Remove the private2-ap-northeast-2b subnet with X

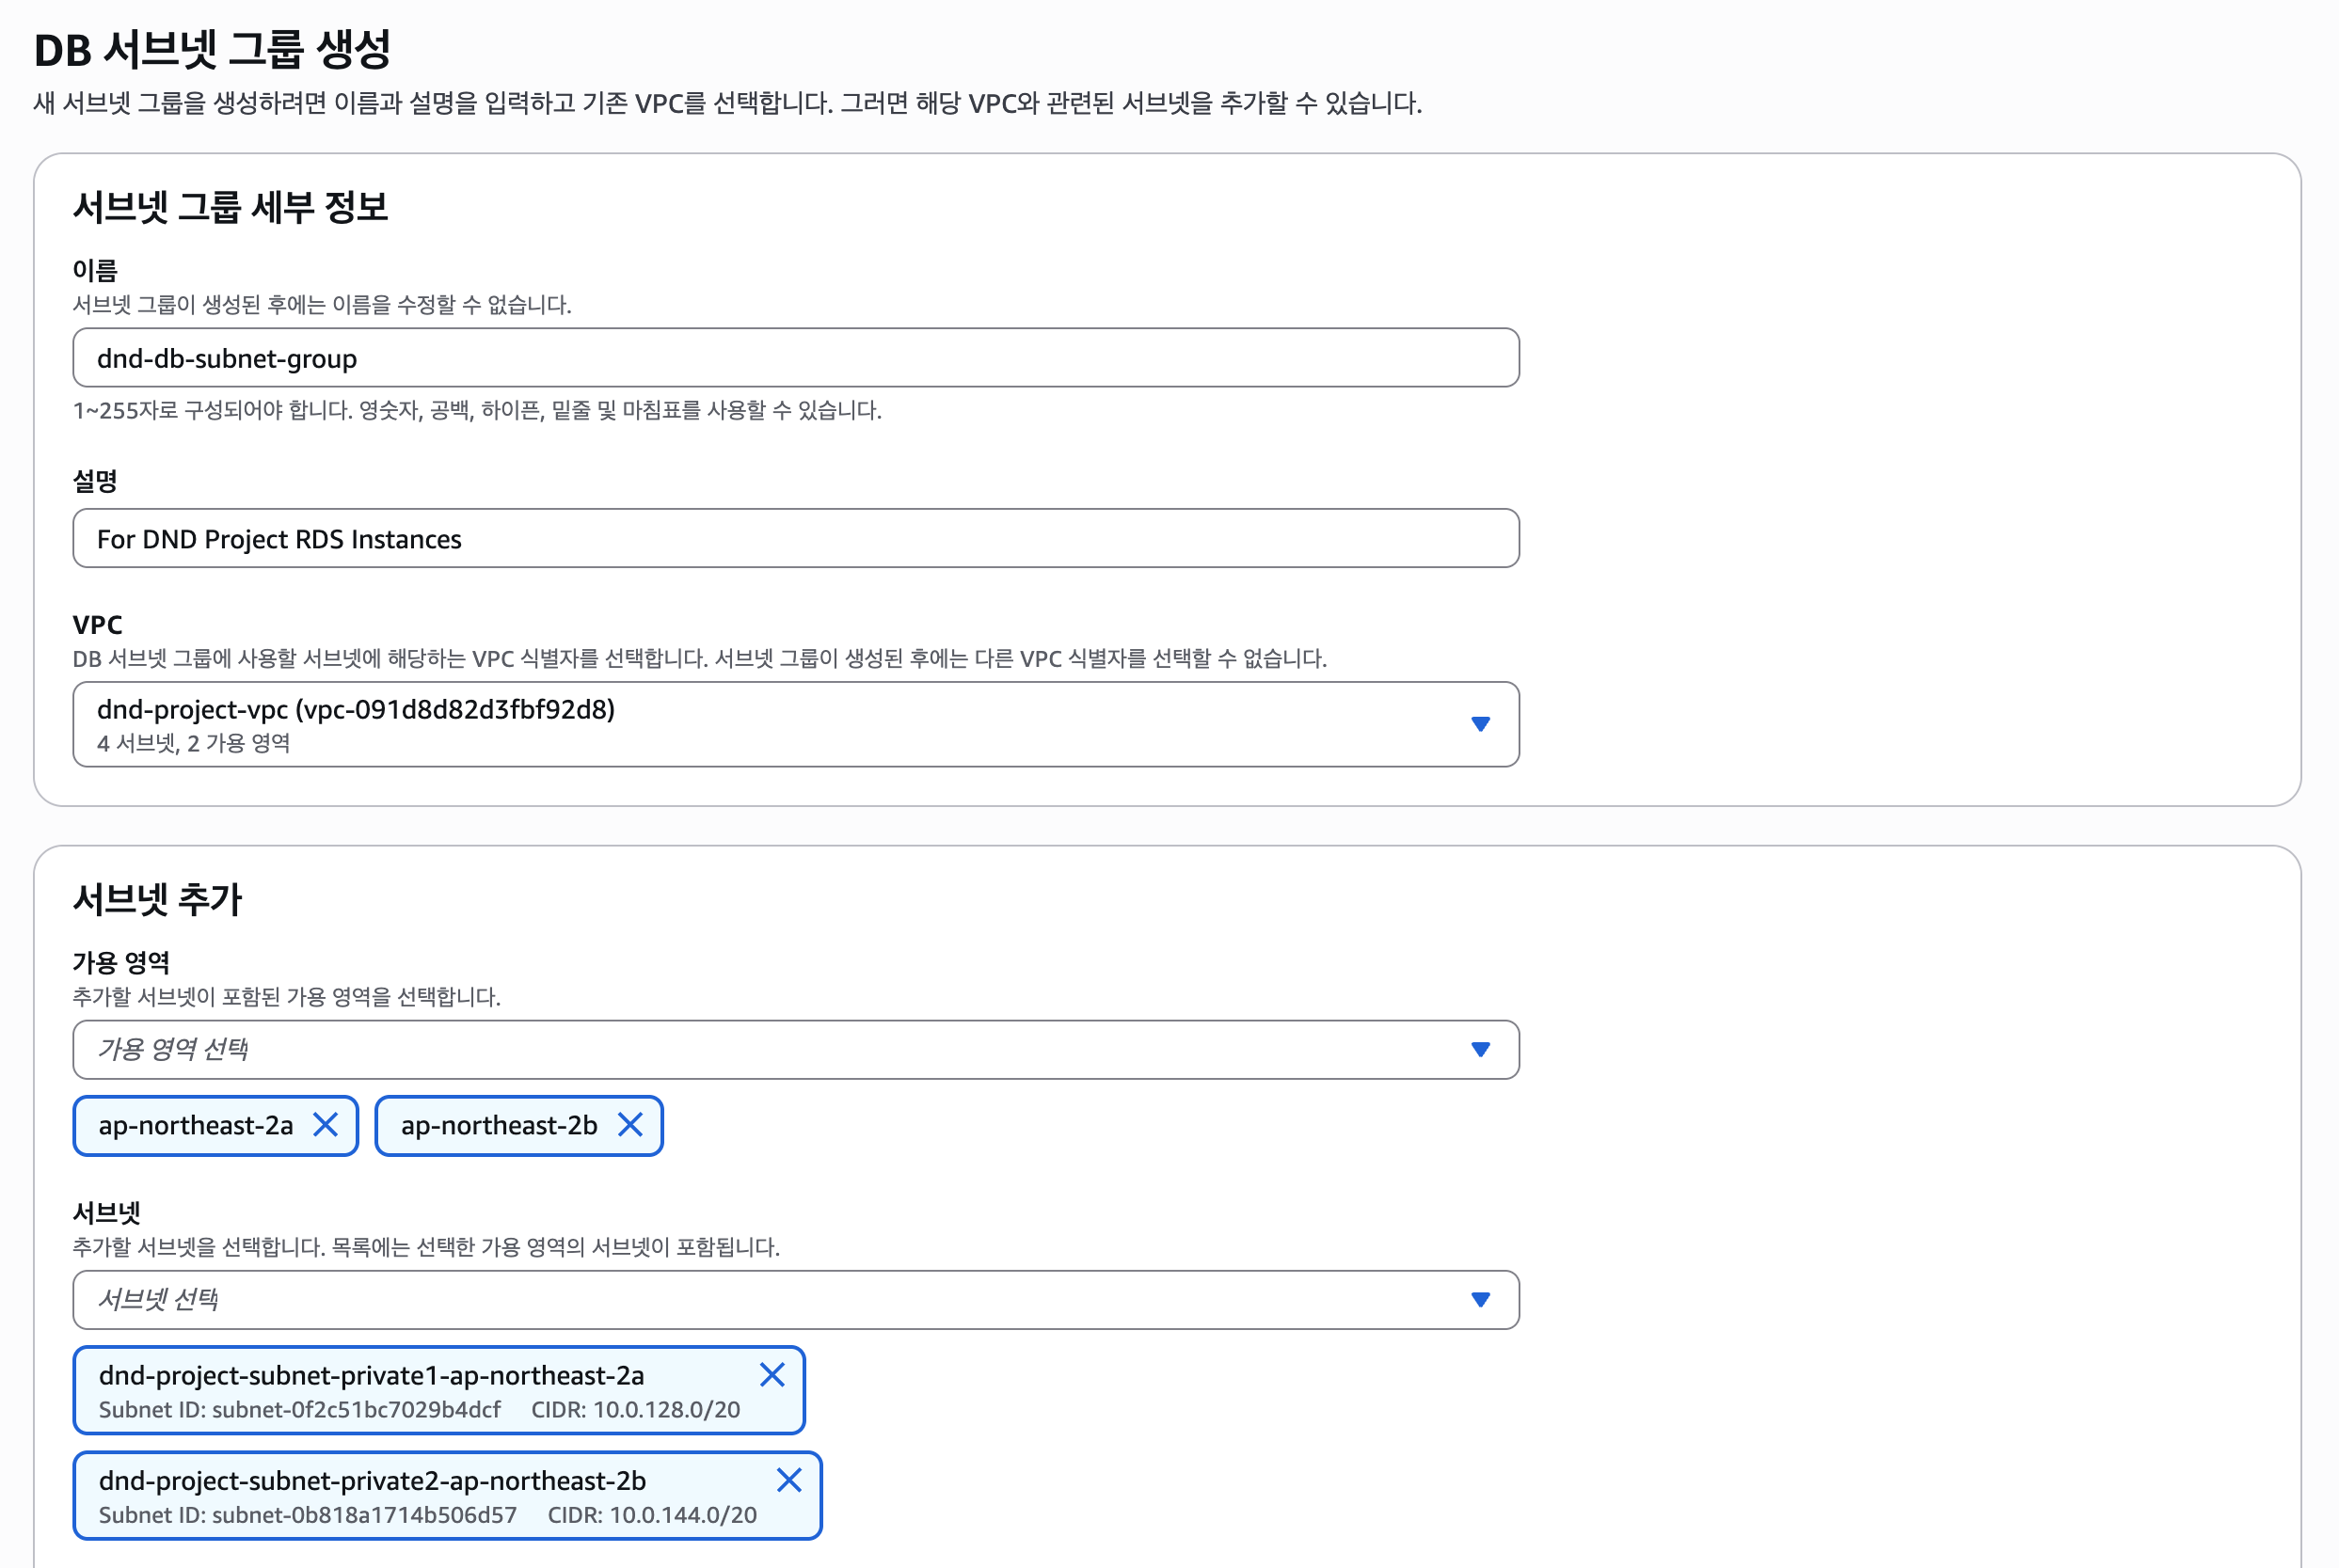pos(789,1480)
